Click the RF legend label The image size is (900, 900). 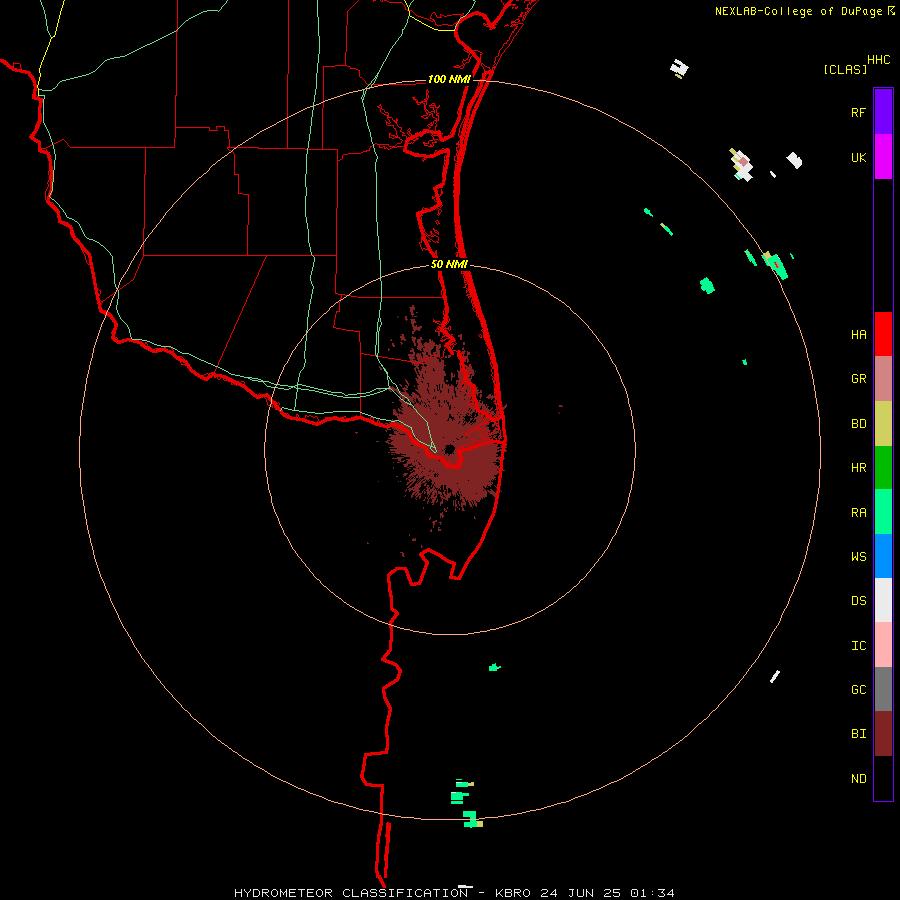point(858,112)
